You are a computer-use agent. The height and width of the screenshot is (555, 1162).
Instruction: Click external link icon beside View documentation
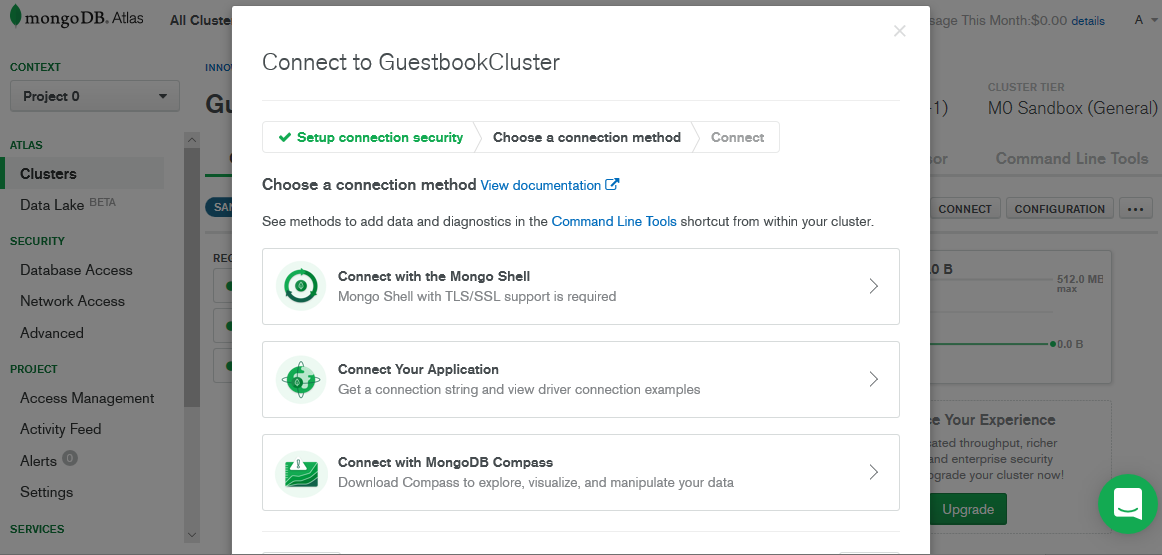point(613,185)
